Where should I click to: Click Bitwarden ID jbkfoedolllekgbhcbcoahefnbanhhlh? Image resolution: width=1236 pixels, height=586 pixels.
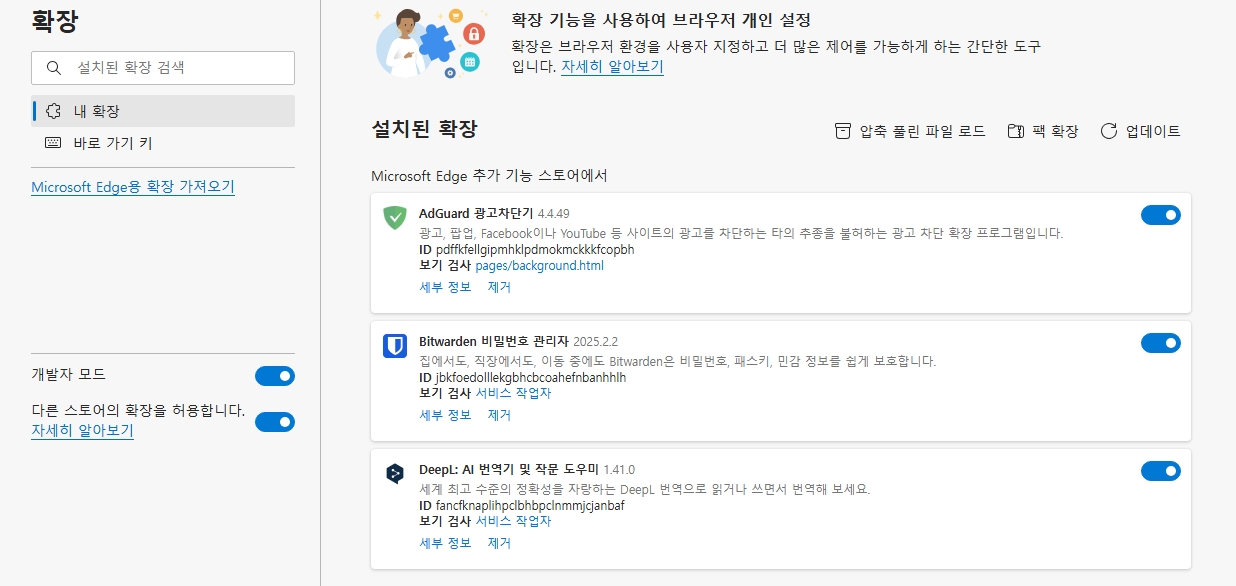click(x=531, y=378)
